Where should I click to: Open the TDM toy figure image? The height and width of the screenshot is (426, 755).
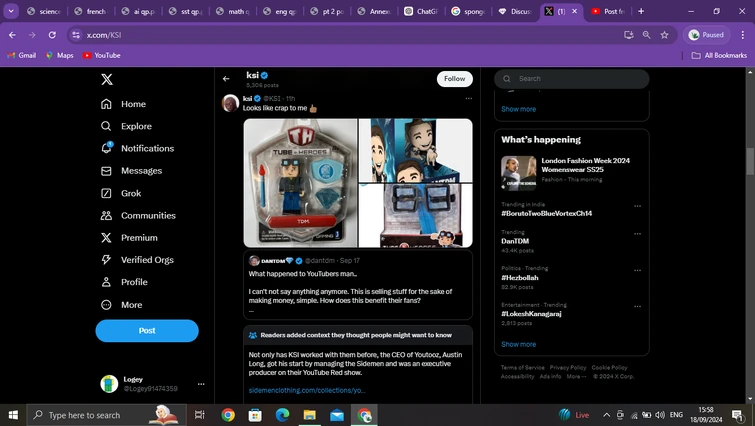(300, 183)
